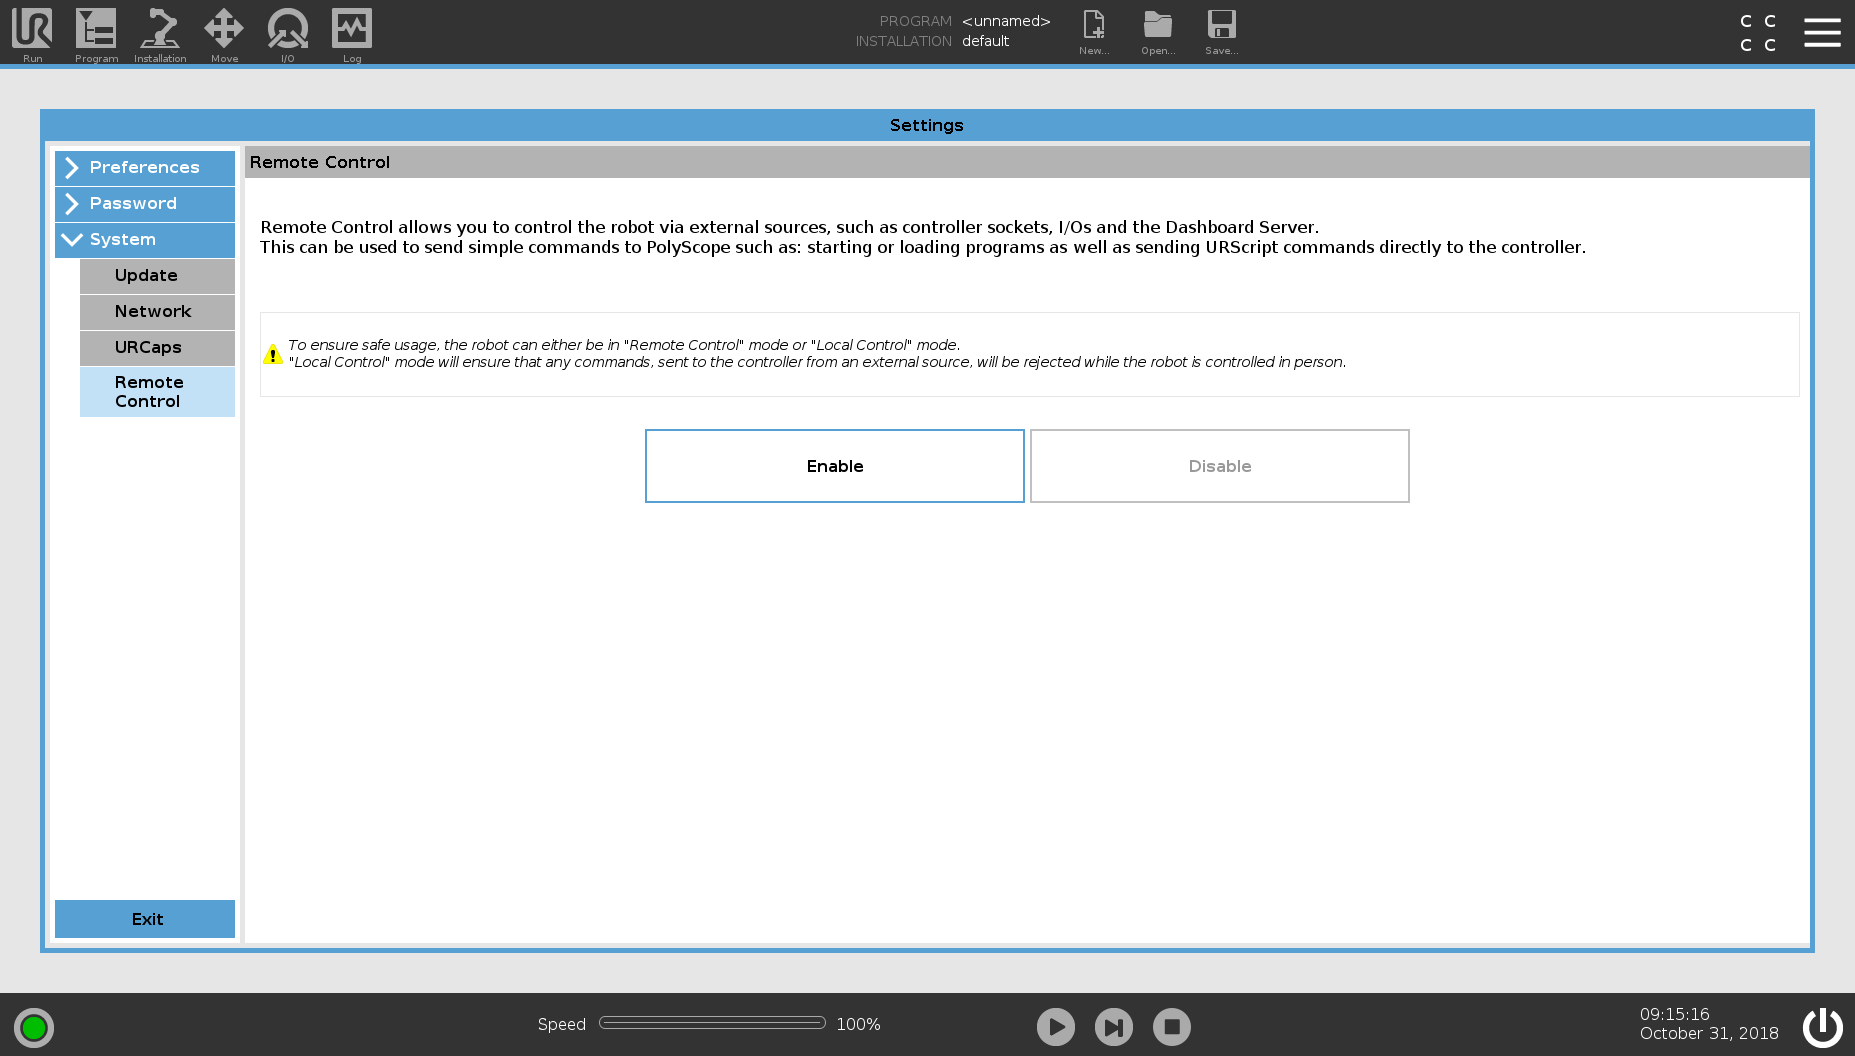The width and height of the screenshot is (1855, 1056).
Task: Click the October 31, 2018 date
Action: (x=1709, y=1034)
